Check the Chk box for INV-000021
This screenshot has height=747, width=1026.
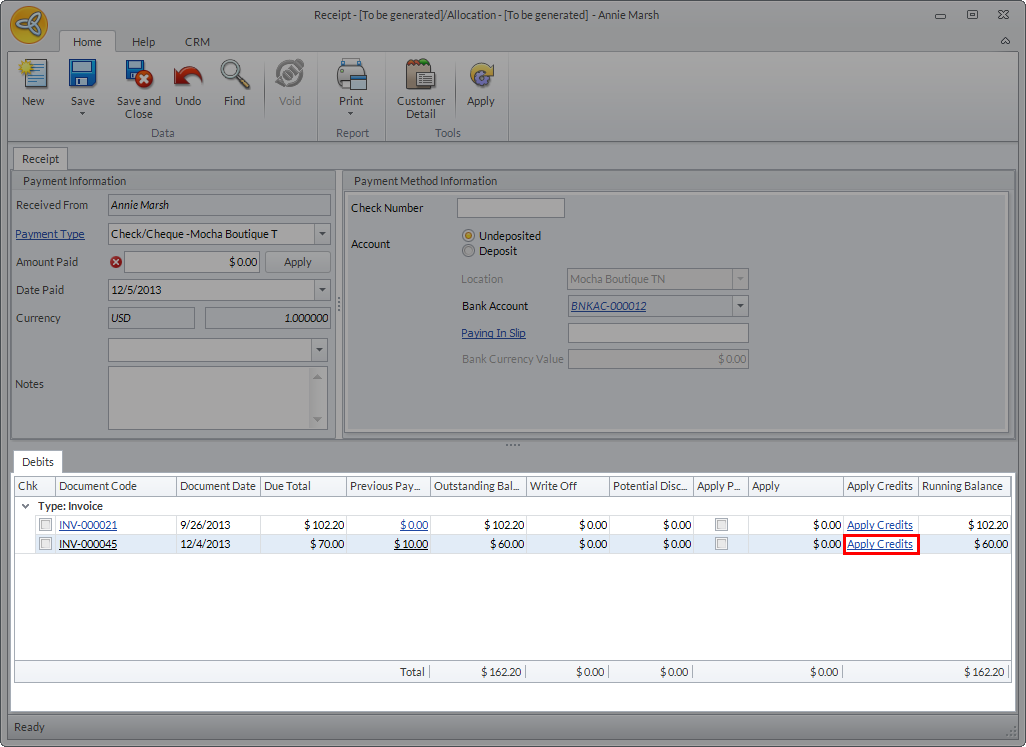click(45, 525)
